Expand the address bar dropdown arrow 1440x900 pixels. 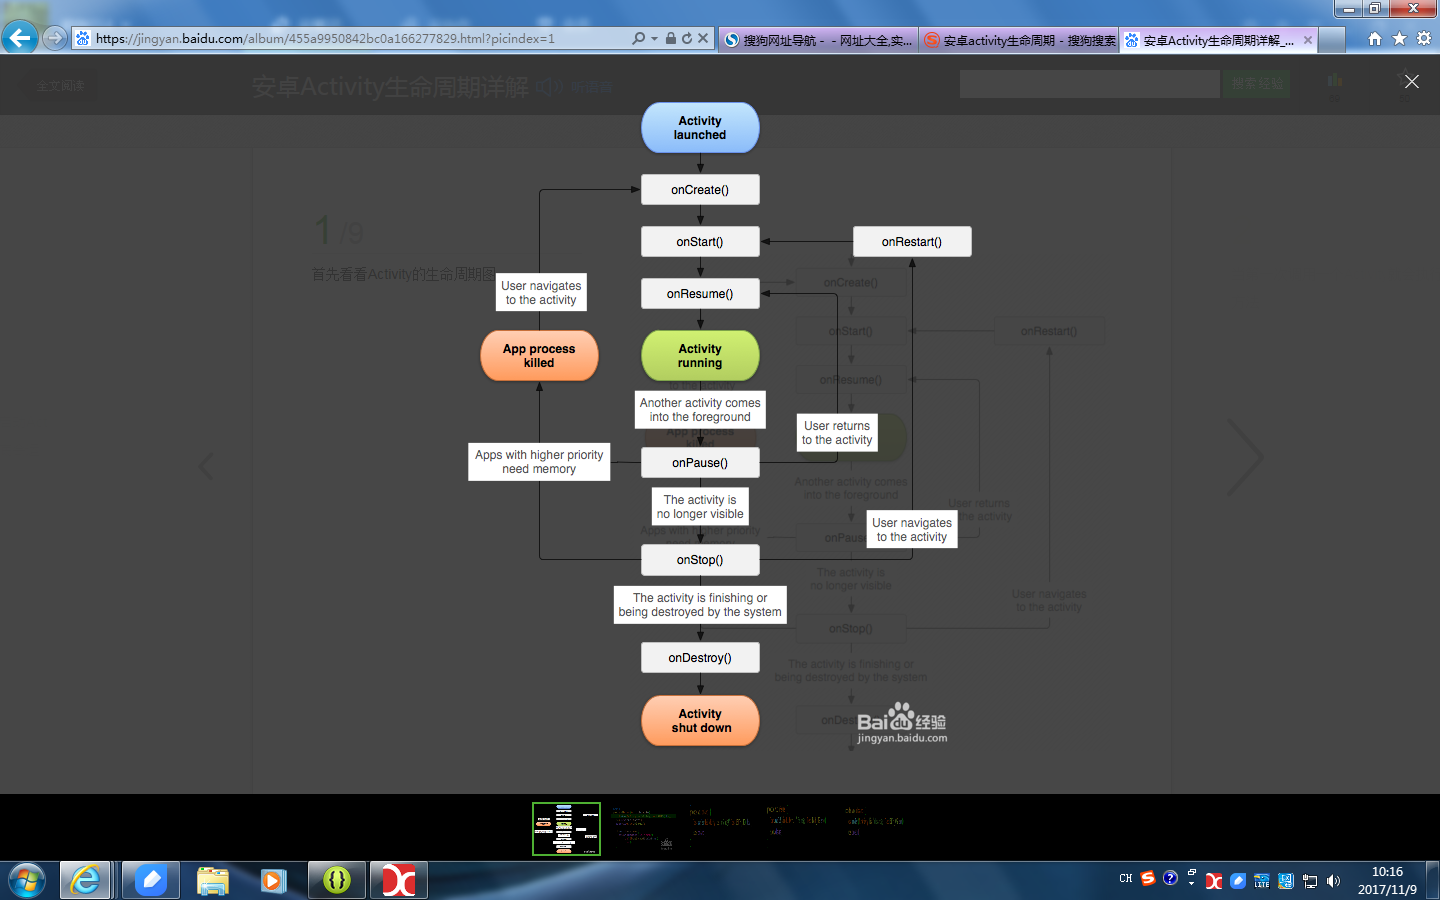(654, 38)
